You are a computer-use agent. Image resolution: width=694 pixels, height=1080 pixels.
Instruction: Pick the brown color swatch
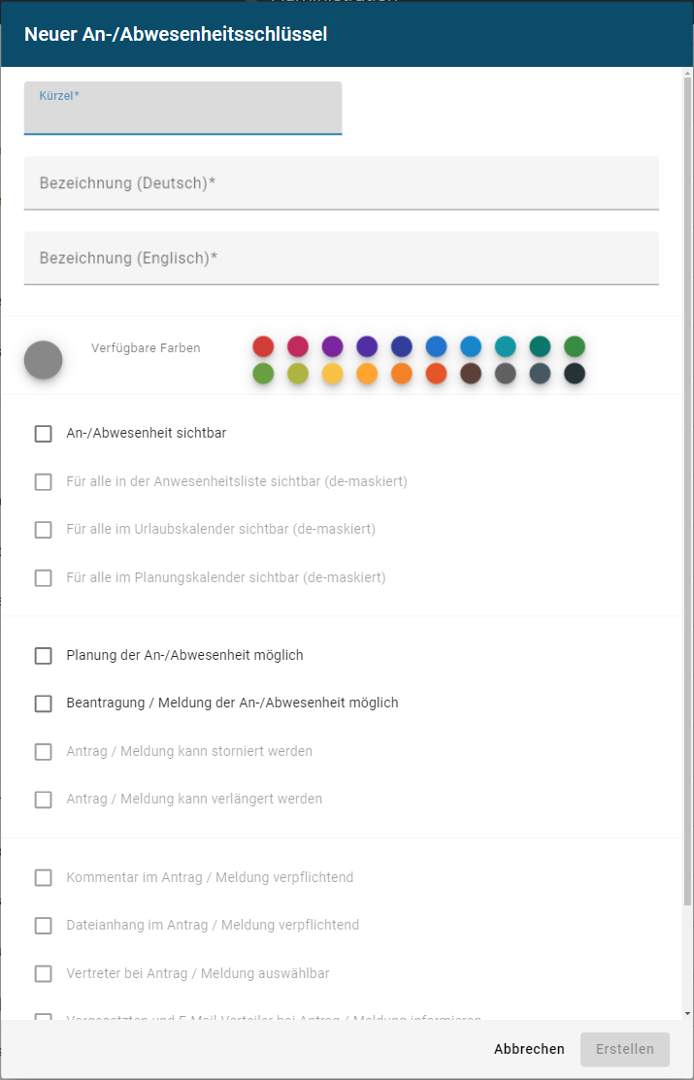470,373
